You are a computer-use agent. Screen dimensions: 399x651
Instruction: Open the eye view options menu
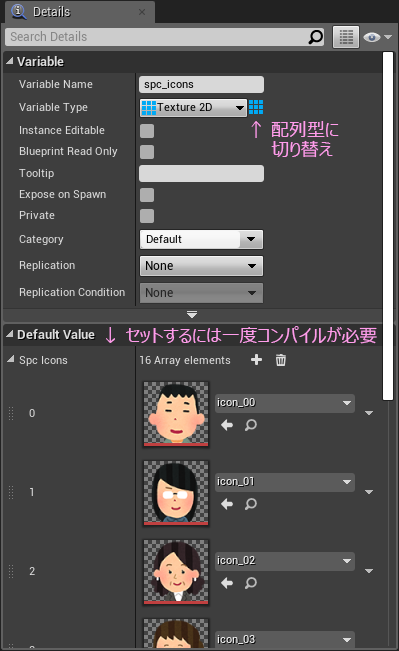point(377,37)
